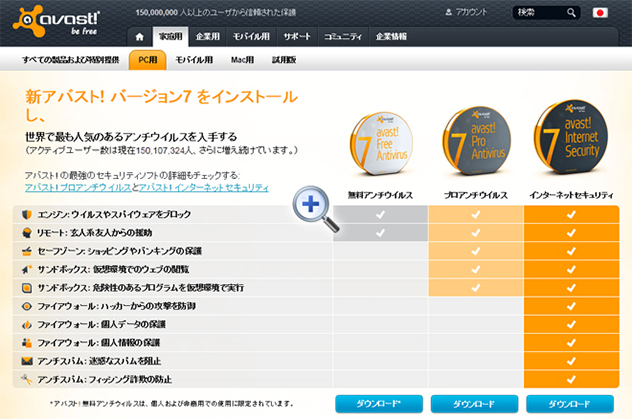Click the basket icon for セーフゾーン row

27,251
